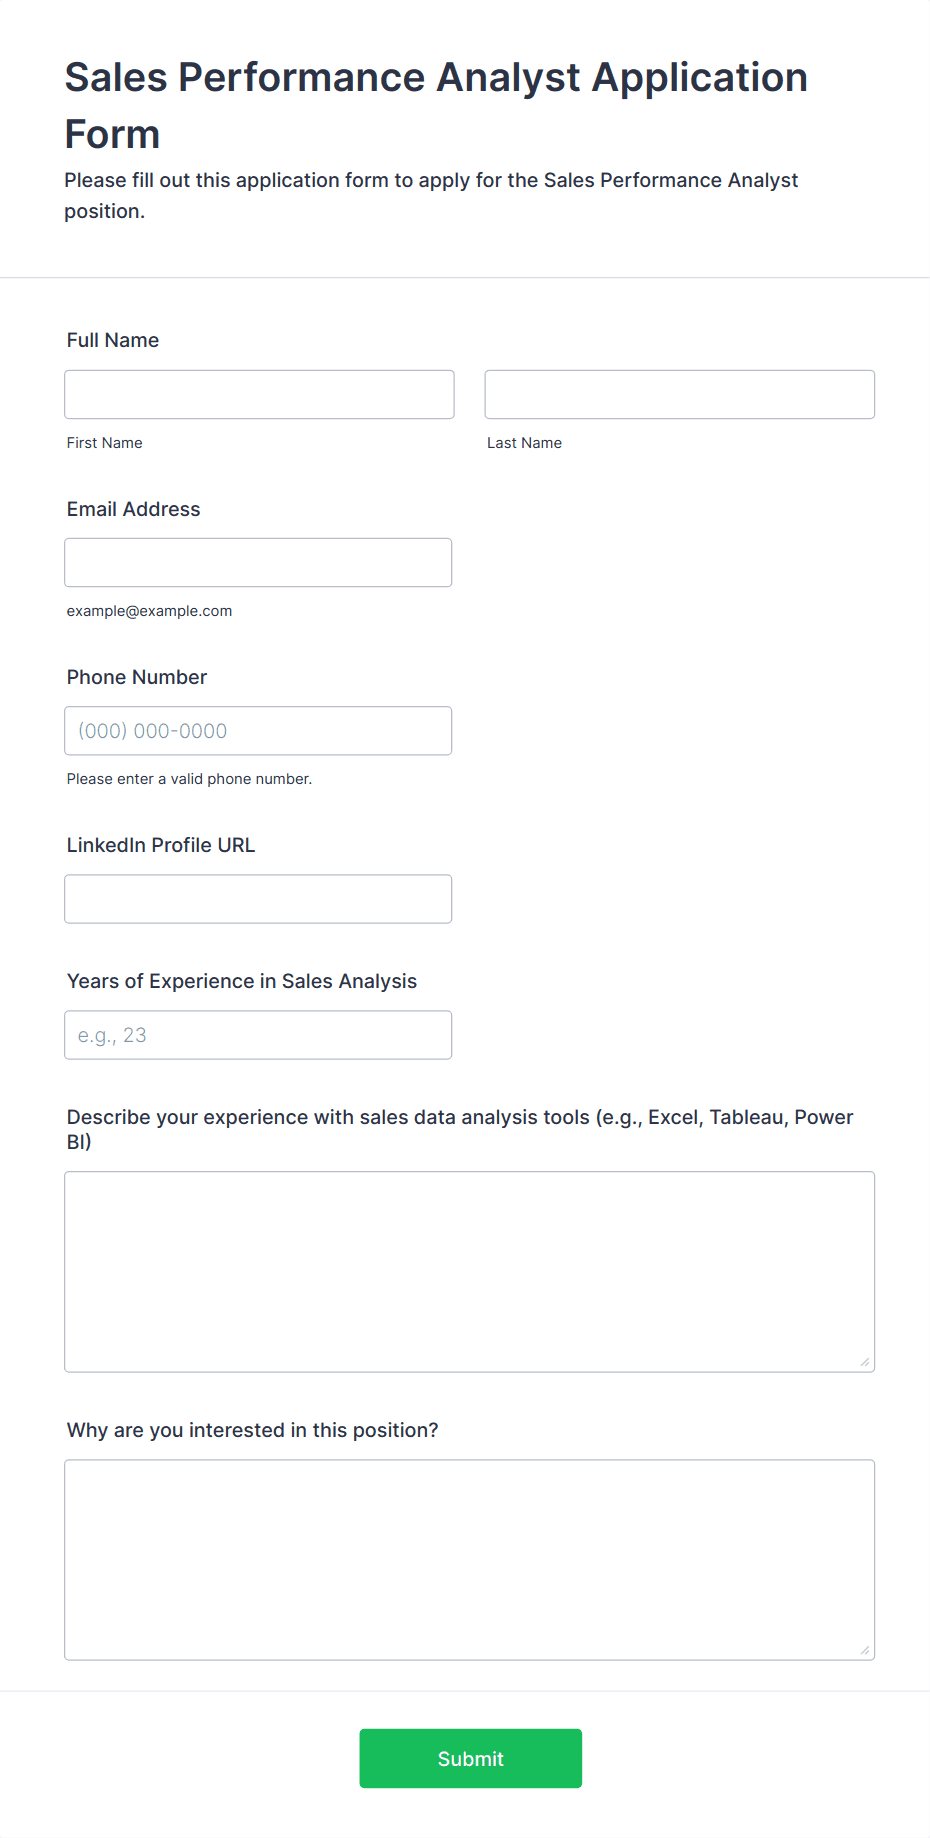Click the form title heading
This screenshot has width=930, height=1838.
pyautogui.click(x=436, y=105)
